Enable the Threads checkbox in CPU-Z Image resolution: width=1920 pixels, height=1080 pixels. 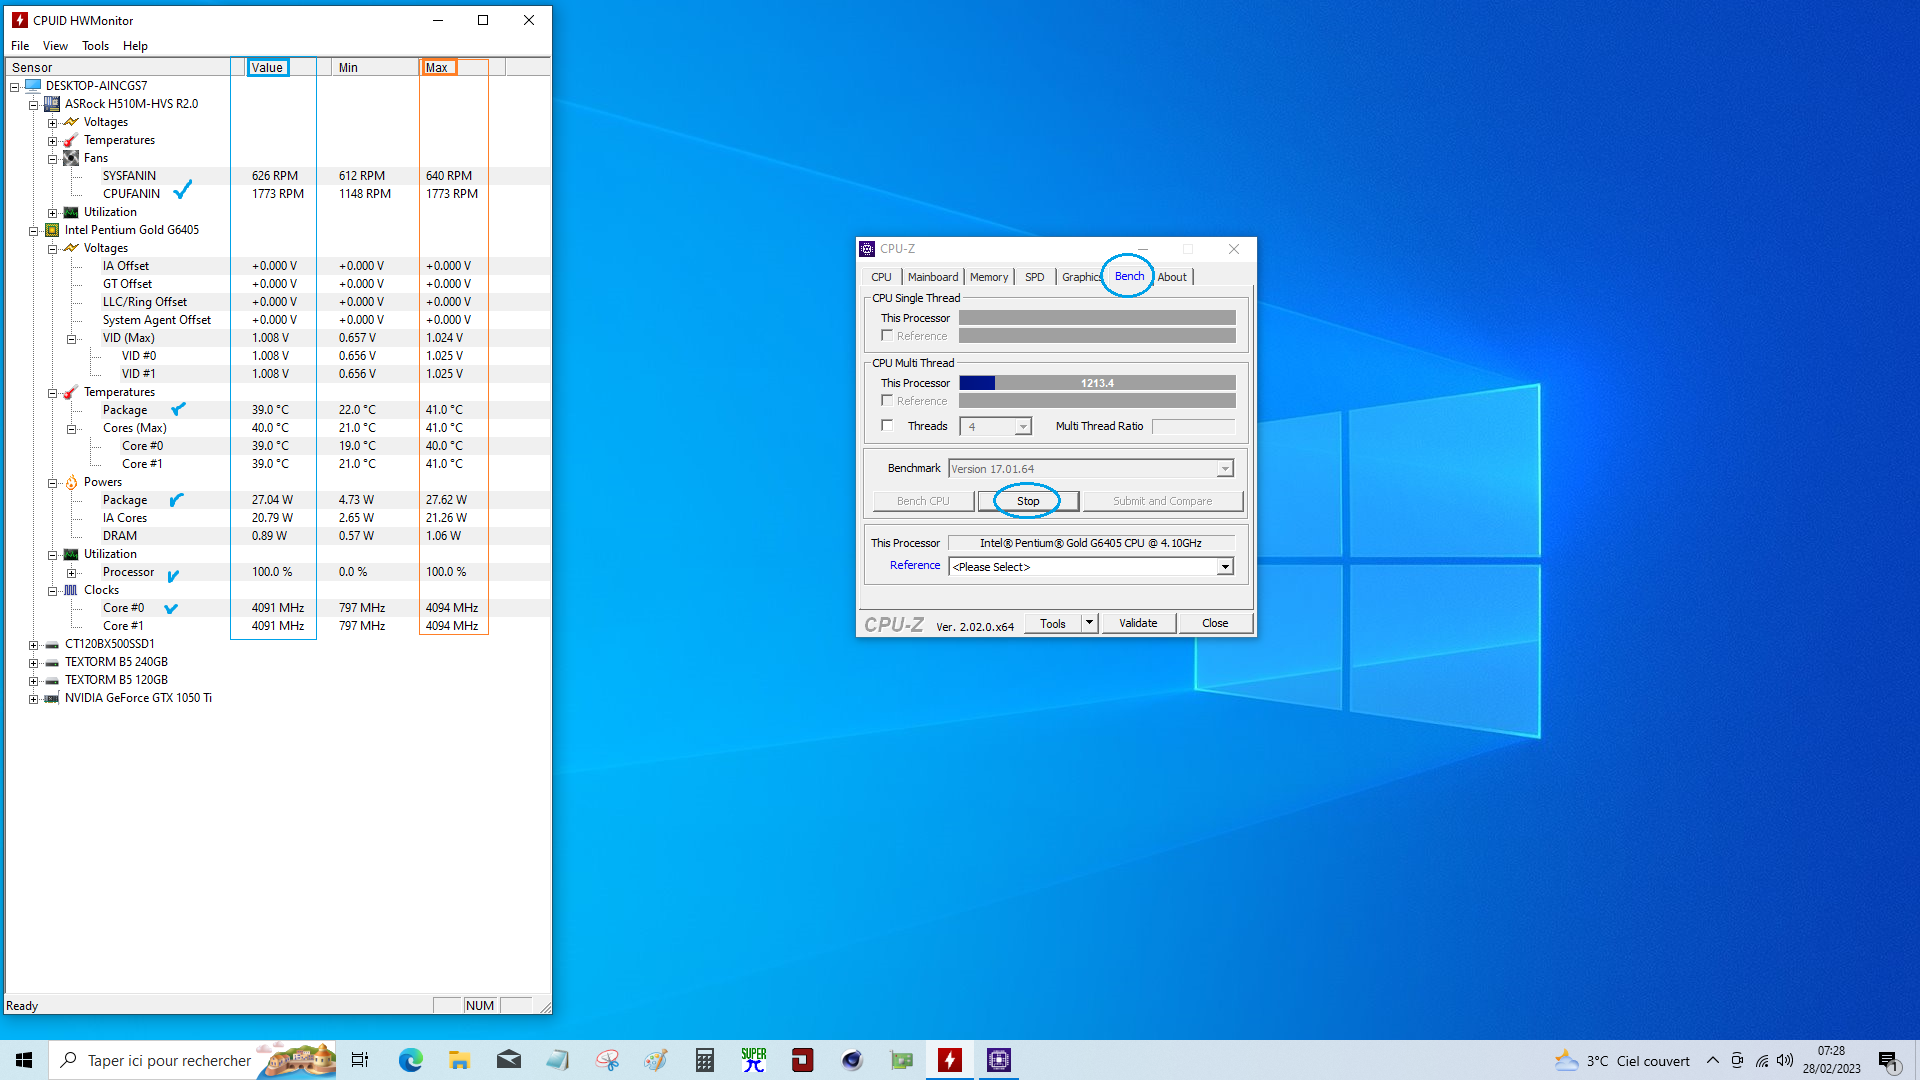[x=887, y=426]
